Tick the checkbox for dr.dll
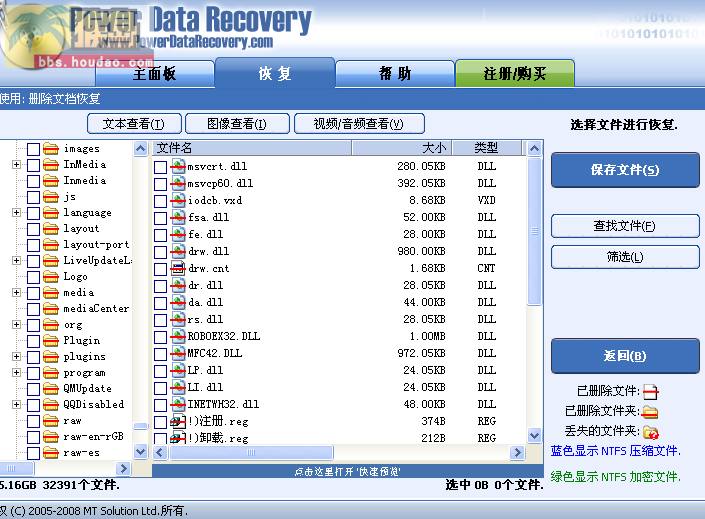 161,286
